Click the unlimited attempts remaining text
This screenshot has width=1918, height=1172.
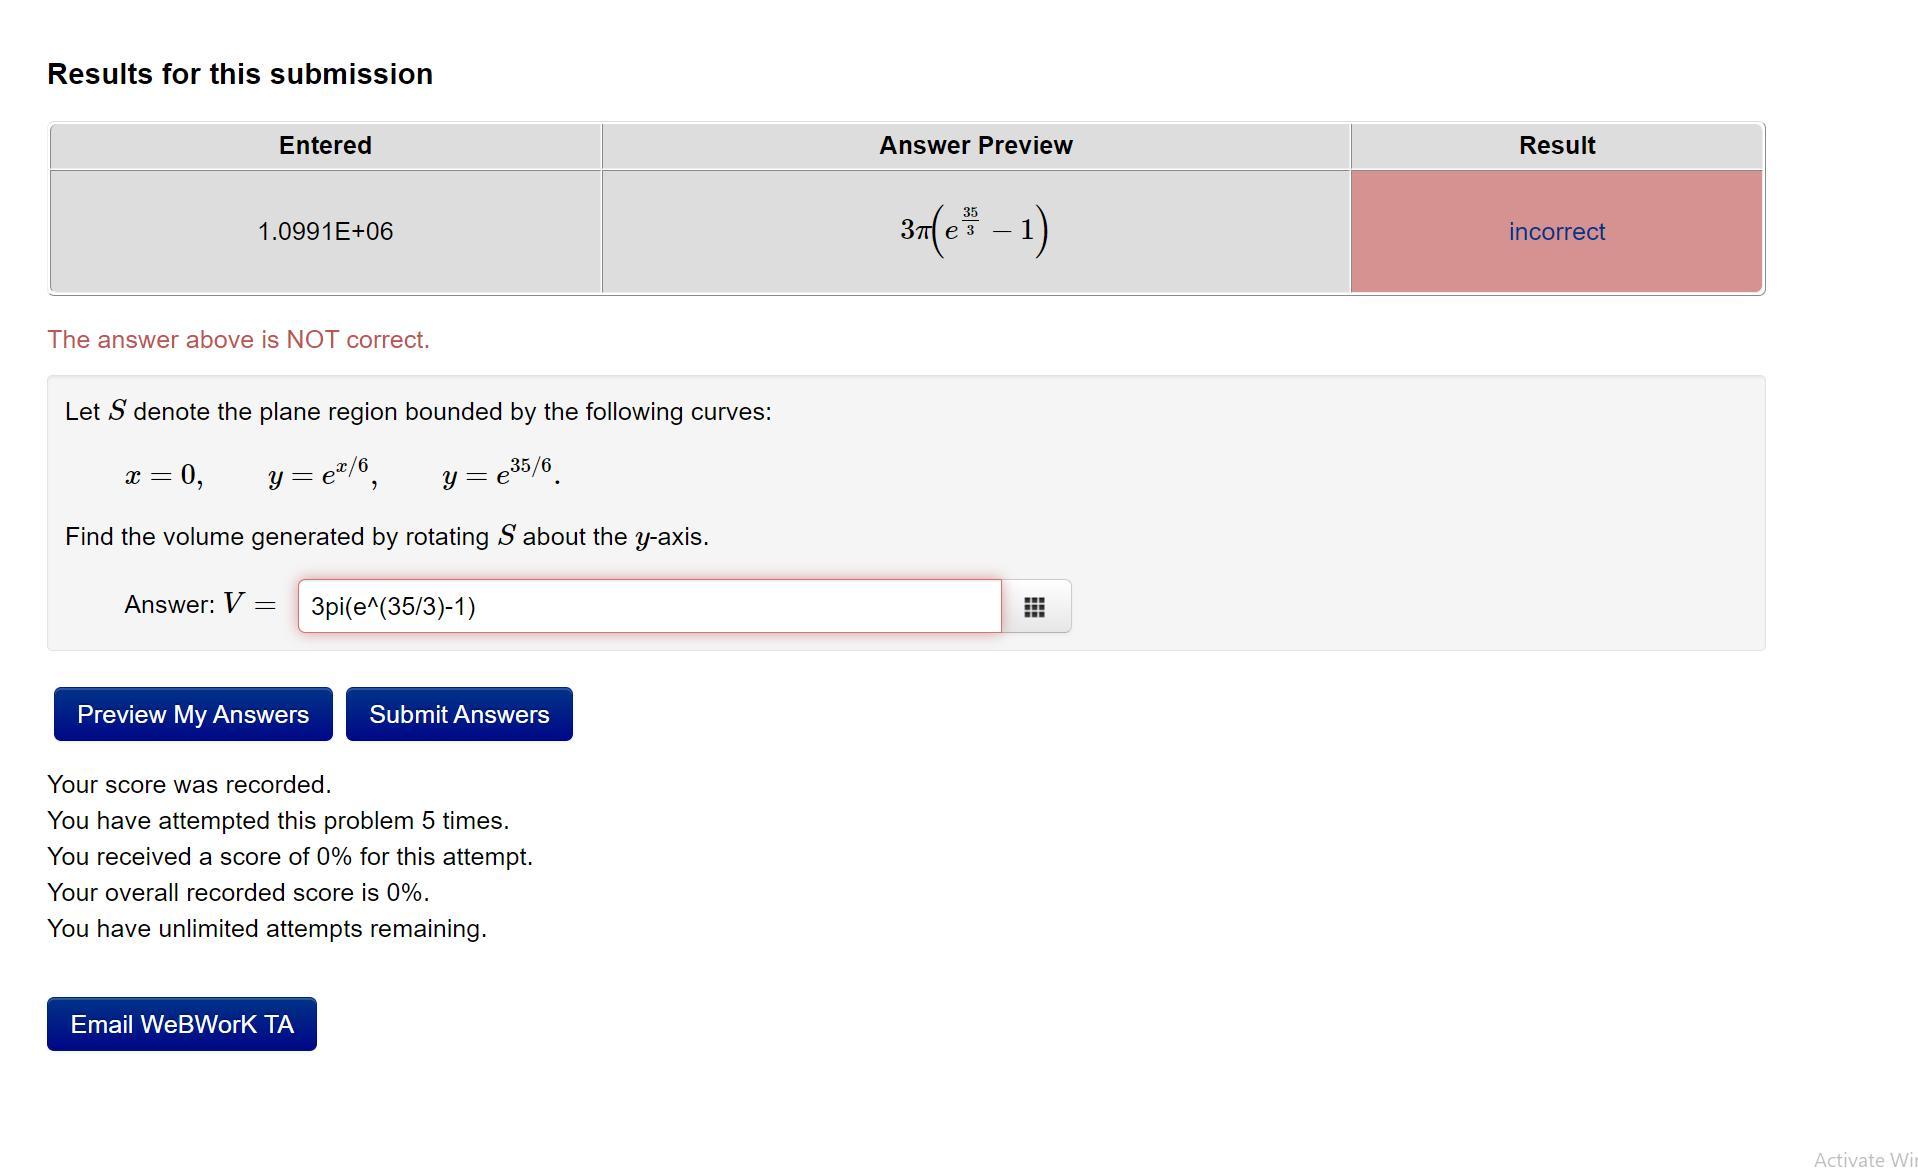(x=266, y=929)
